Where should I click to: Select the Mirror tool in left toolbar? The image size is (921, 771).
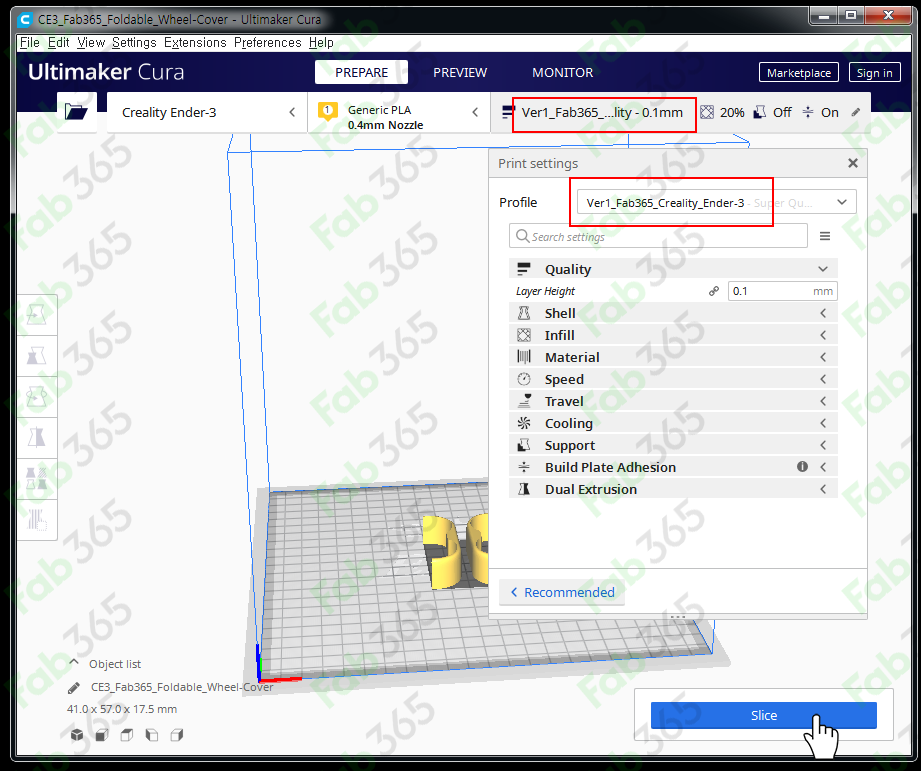click(36, 438)
